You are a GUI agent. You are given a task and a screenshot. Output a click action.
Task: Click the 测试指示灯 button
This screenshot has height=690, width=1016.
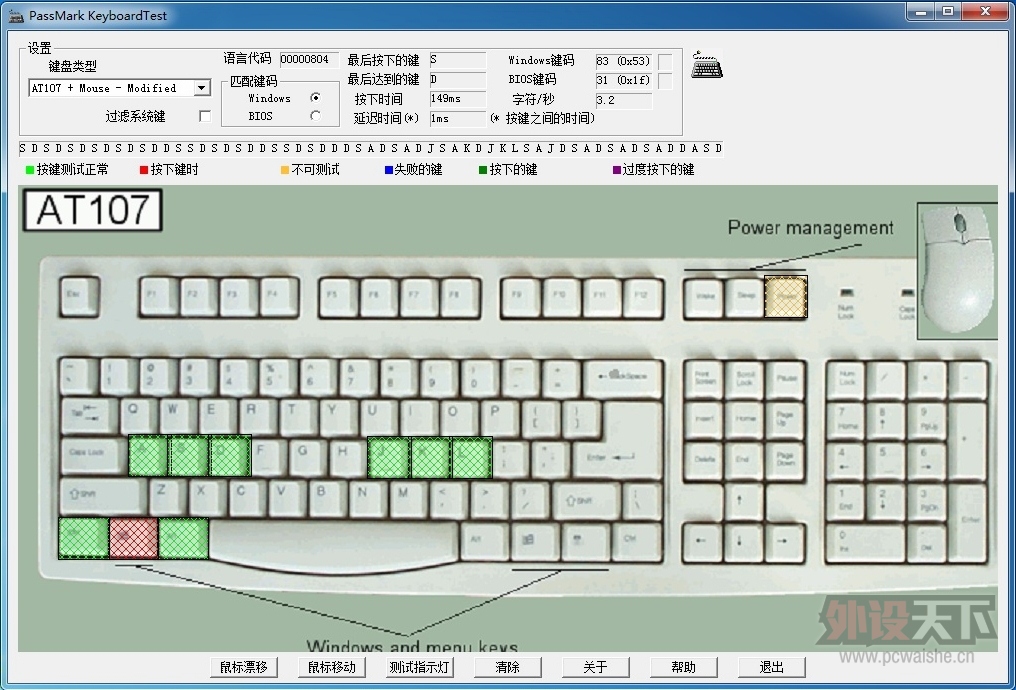(x=420, y=667)
